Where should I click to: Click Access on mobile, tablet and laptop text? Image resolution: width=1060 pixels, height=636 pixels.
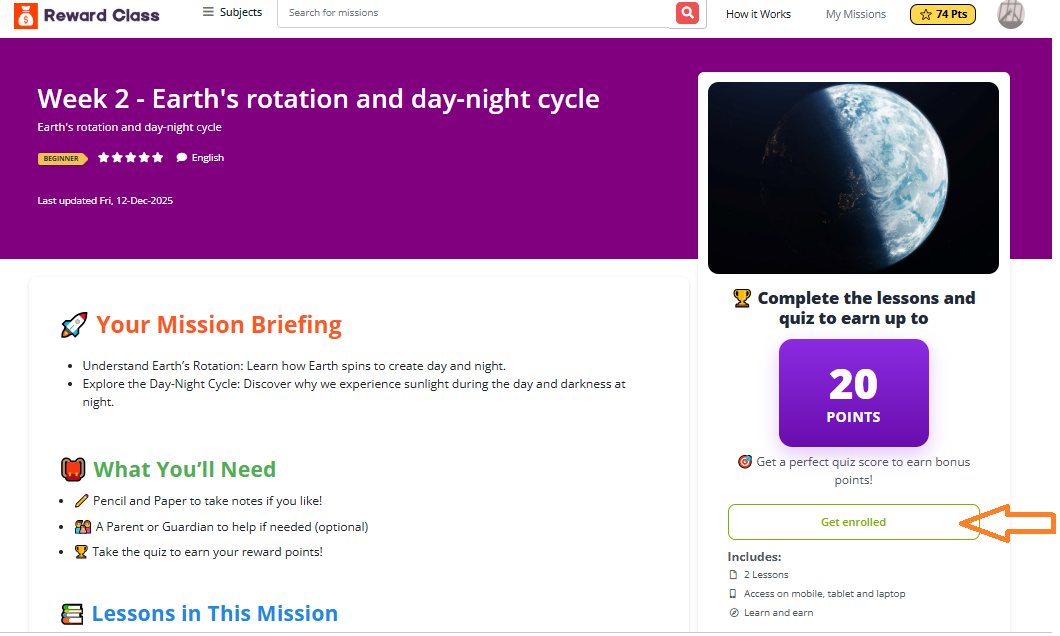[824, 593]
